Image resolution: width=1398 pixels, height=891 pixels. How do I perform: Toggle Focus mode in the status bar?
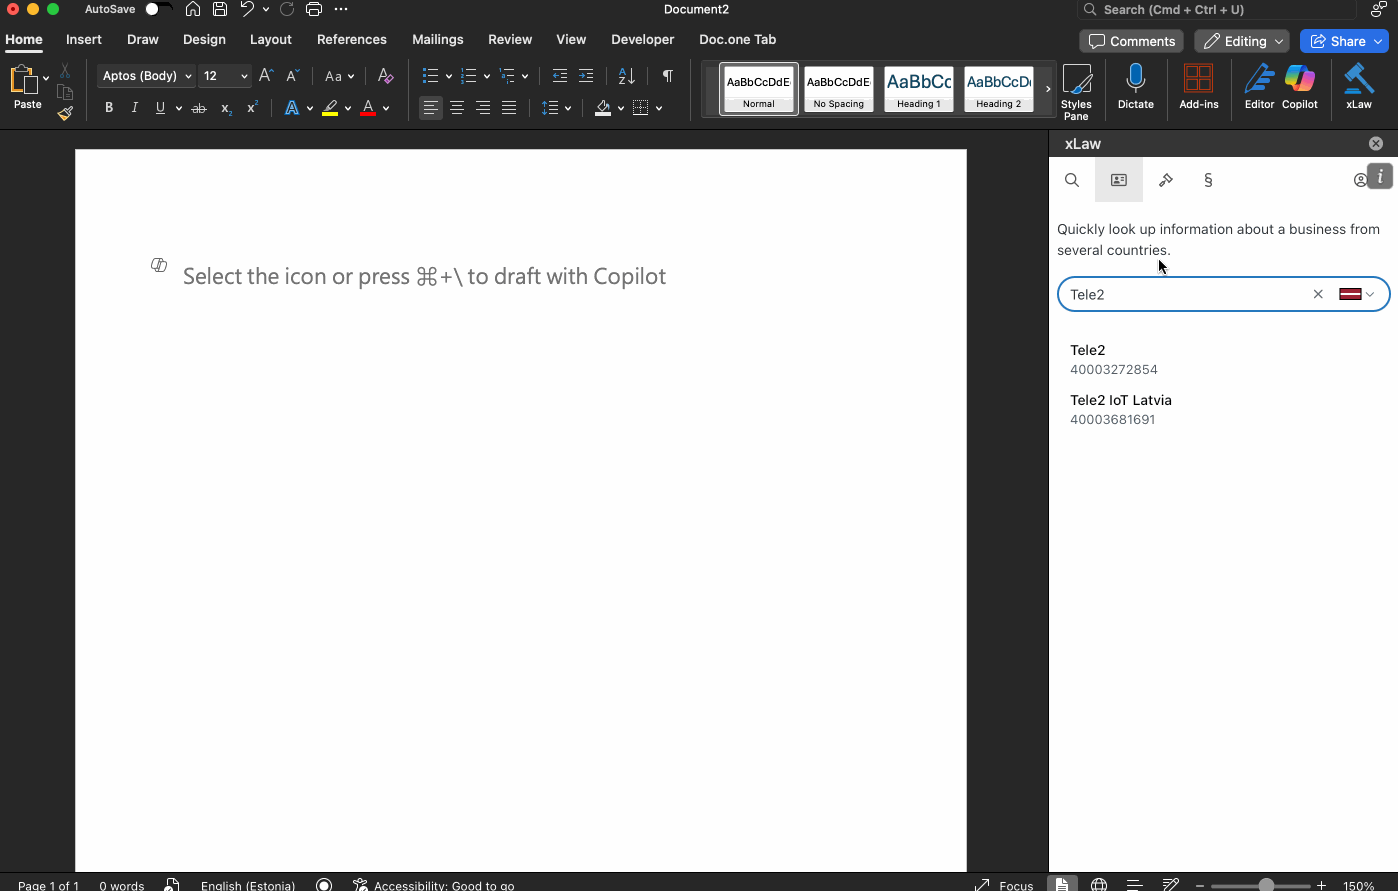click(x=1004, y=885)
